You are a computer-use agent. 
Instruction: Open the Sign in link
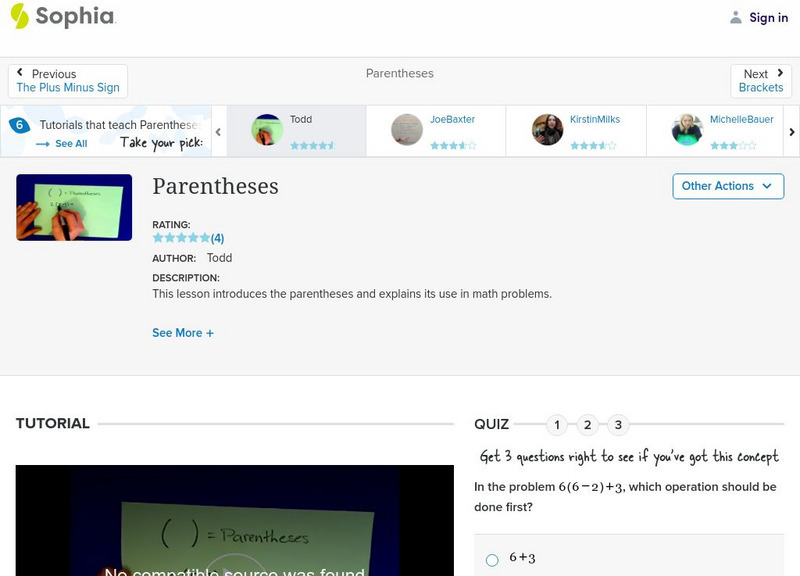coord(768,17)
